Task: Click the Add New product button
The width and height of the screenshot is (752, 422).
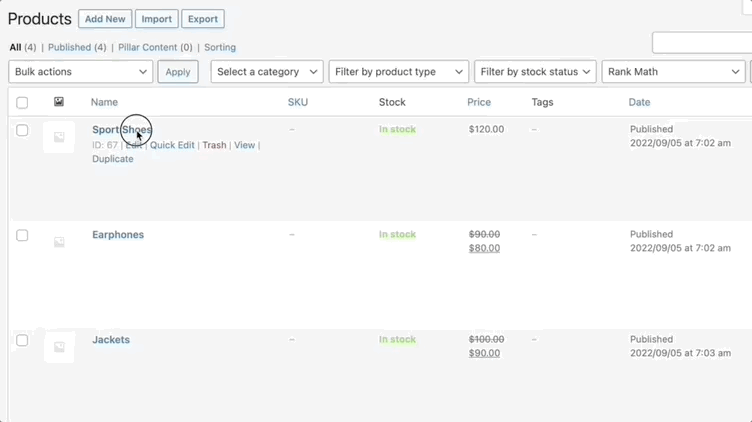Action: point(105,19)
